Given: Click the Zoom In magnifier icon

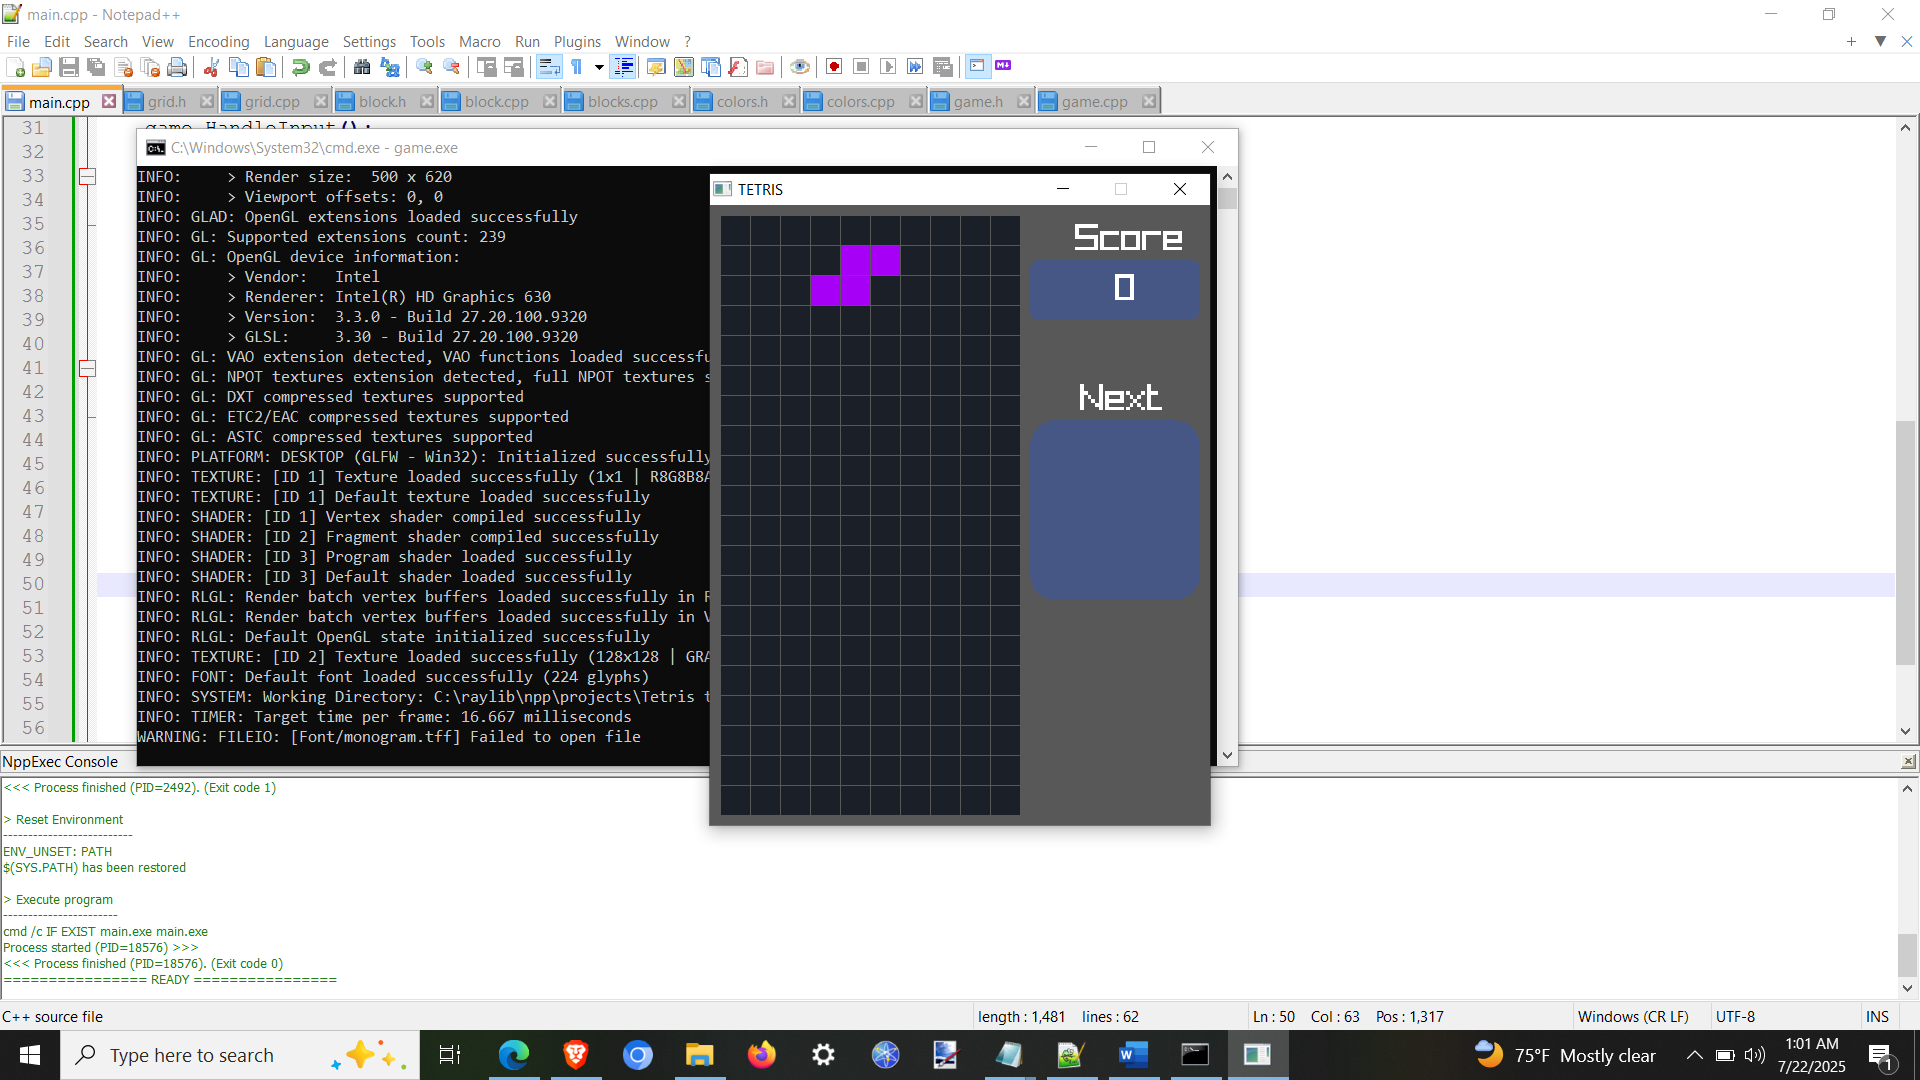Looking at the screenshot, I should [x=425, y=67].
